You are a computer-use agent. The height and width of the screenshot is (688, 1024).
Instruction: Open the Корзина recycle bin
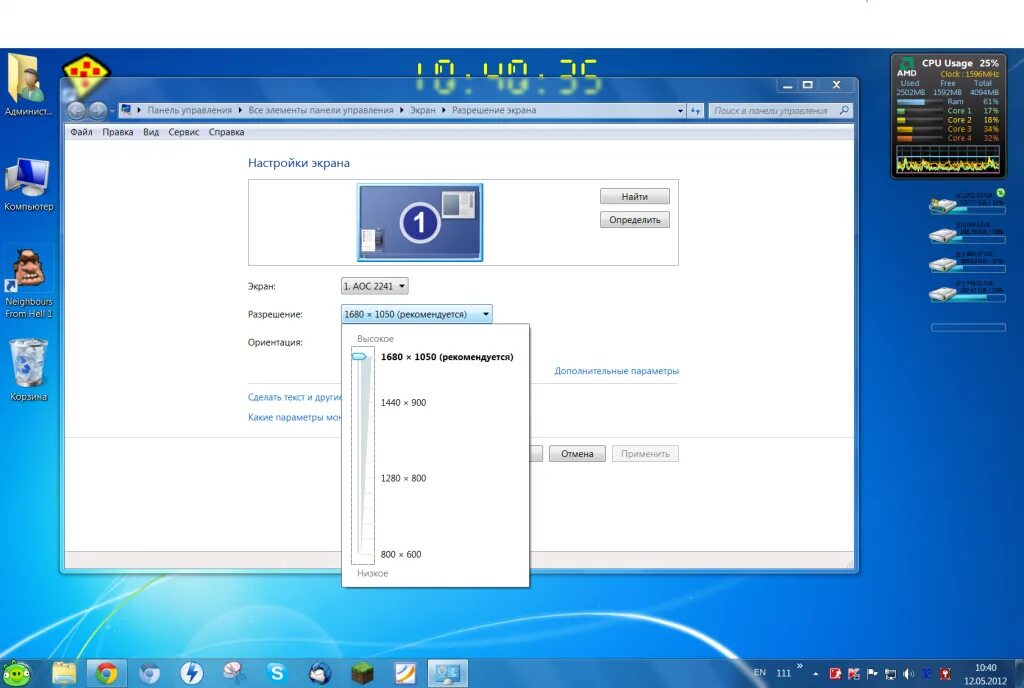point(28,369)
